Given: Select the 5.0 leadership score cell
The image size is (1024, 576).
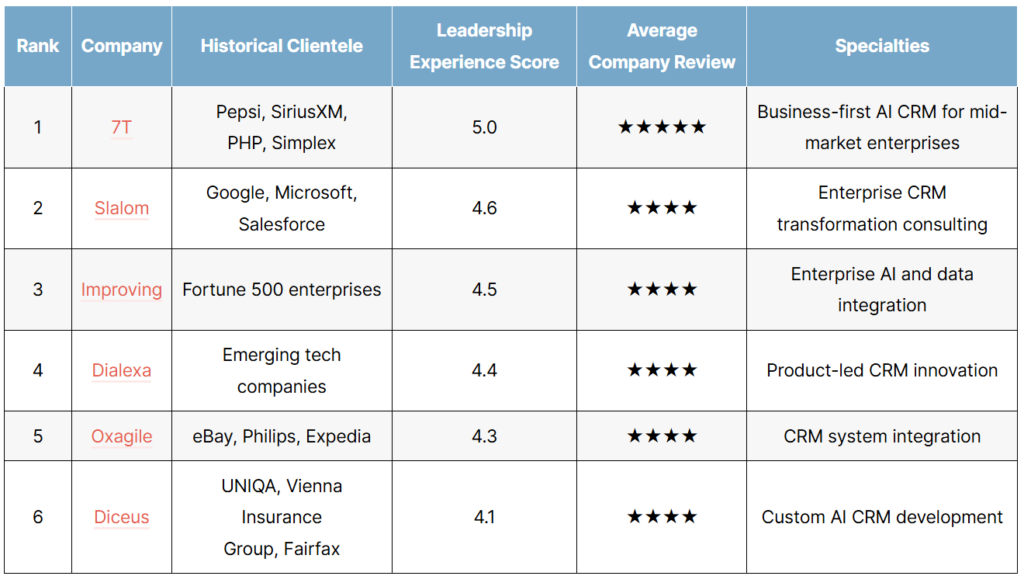Looking at the screenshot, I should [x=484, y=127].
